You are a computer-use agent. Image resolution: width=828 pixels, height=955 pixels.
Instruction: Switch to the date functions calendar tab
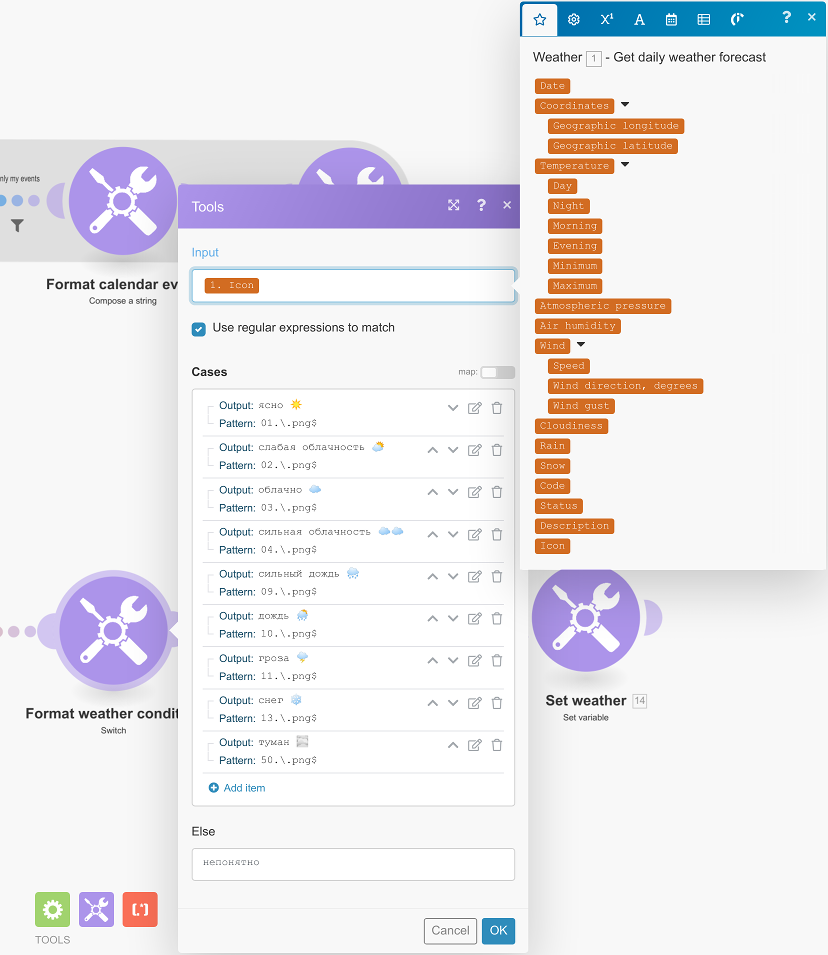[x=671, y=19]
